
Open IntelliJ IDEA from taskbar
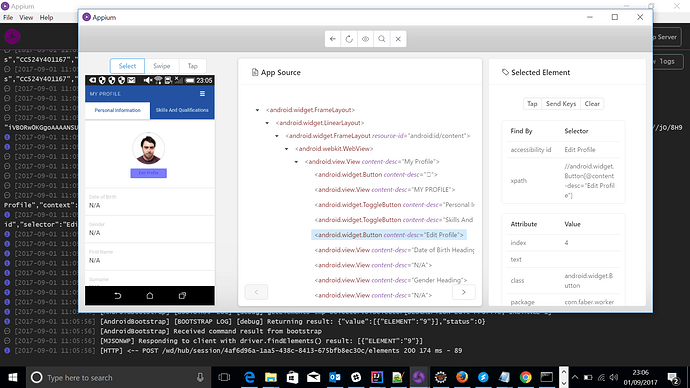pyautogui.click(x=377, y=377)
